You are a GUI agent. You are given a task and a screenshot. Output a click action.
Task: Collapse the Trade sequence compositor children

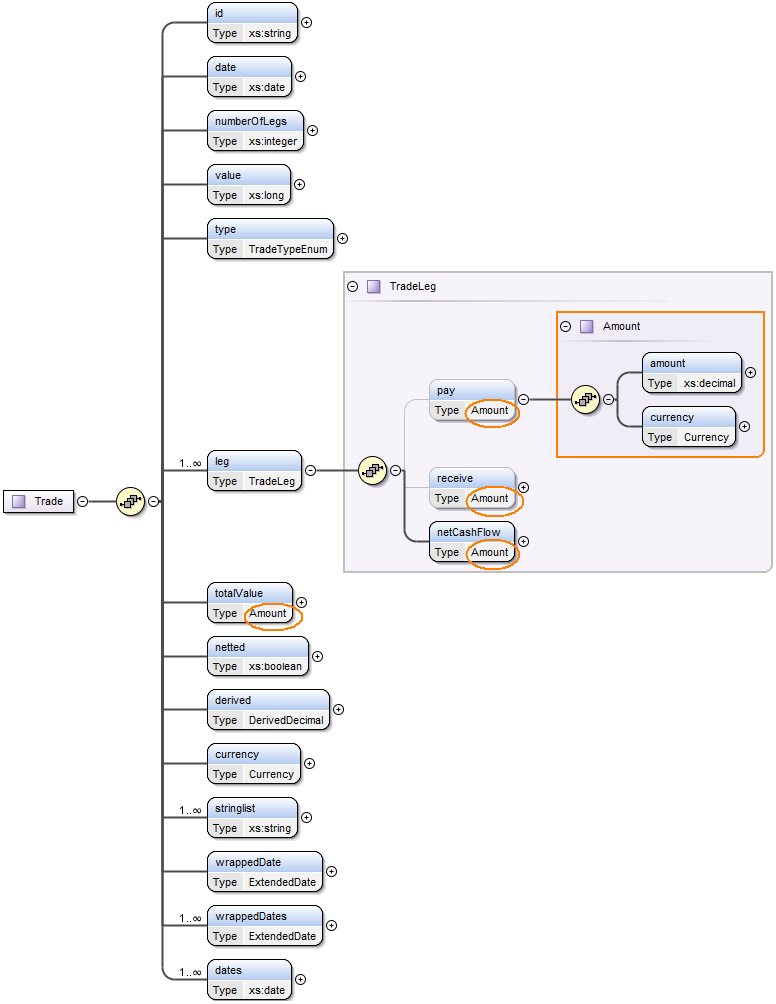point(154,501)
